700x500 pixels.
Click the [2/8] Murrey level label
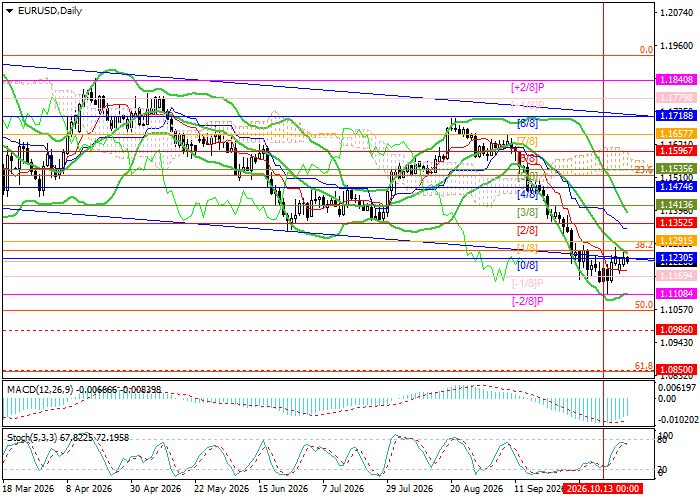click(527, 231)
